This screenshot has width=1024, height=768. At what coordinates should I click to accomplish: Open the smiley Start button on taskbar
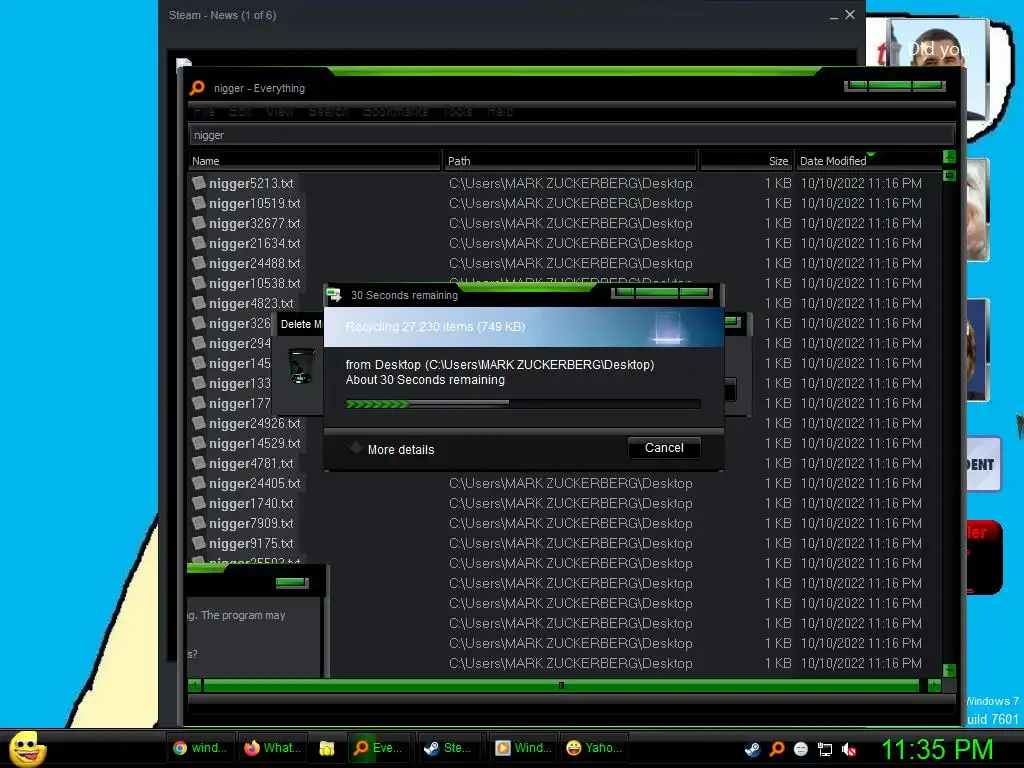(x=27, y=748)
